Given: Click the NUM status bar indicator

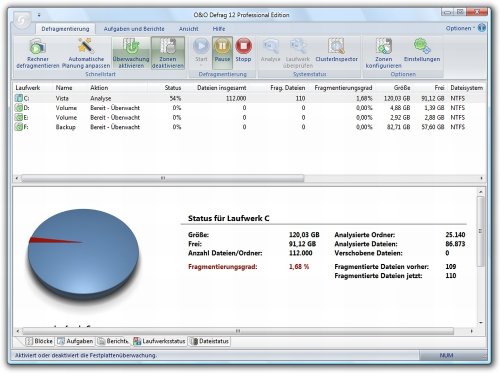Looking at the screenshot, I should point(446,355).
